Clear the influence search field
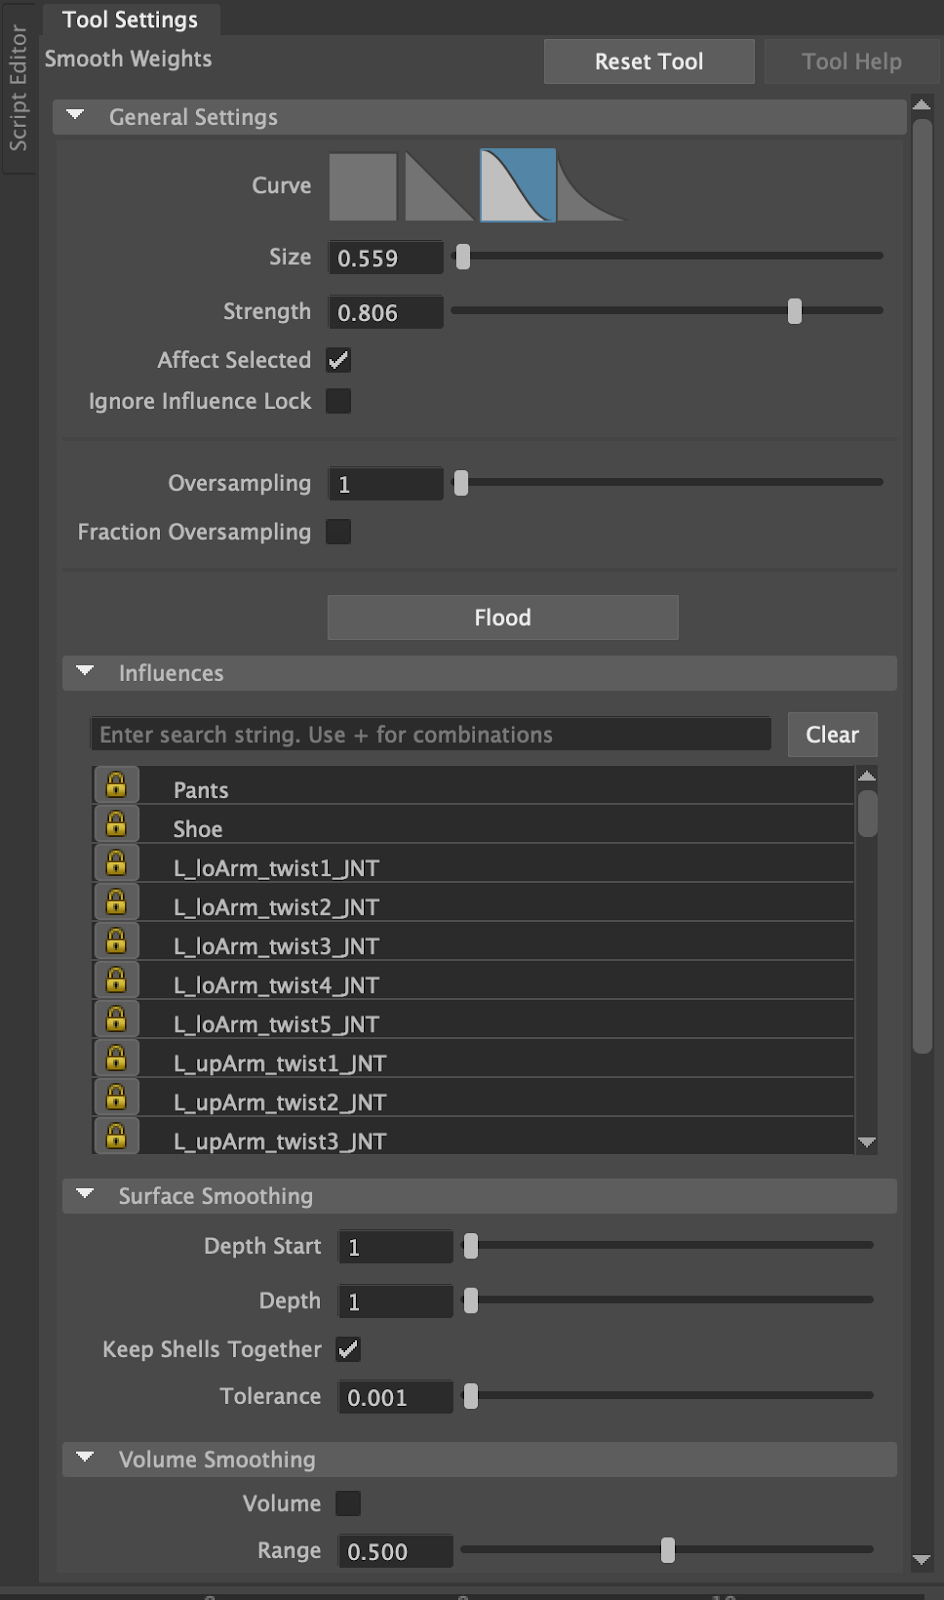Image resolution: width=944 pixels, height=1600 pixels. tap(832, 734)
